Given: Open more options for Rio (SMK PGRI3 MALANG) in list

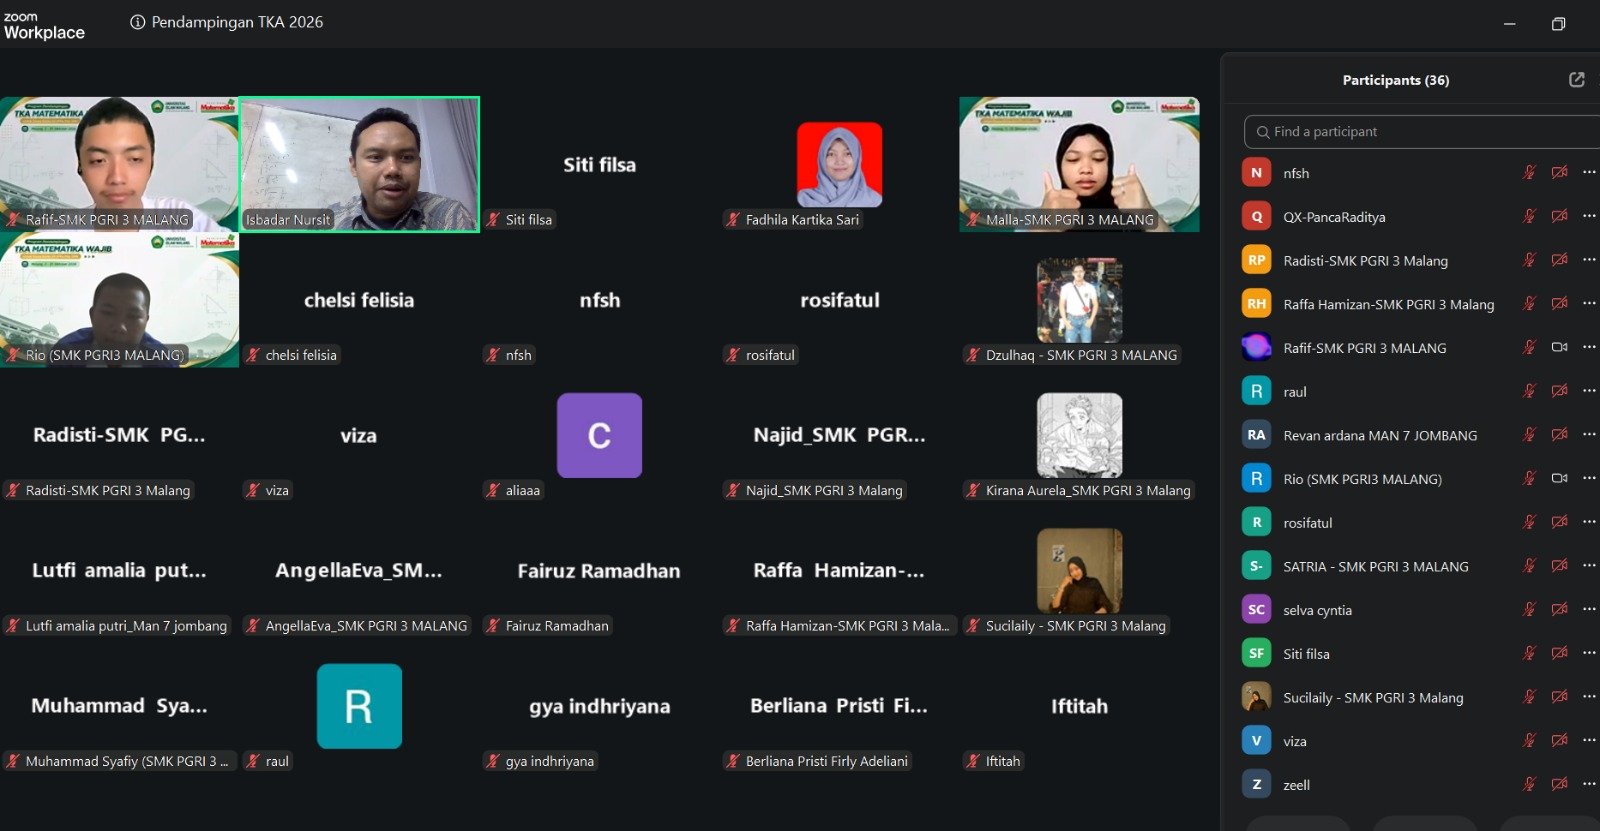Looking at the screenshot, I should click(x=1589, y=478).
